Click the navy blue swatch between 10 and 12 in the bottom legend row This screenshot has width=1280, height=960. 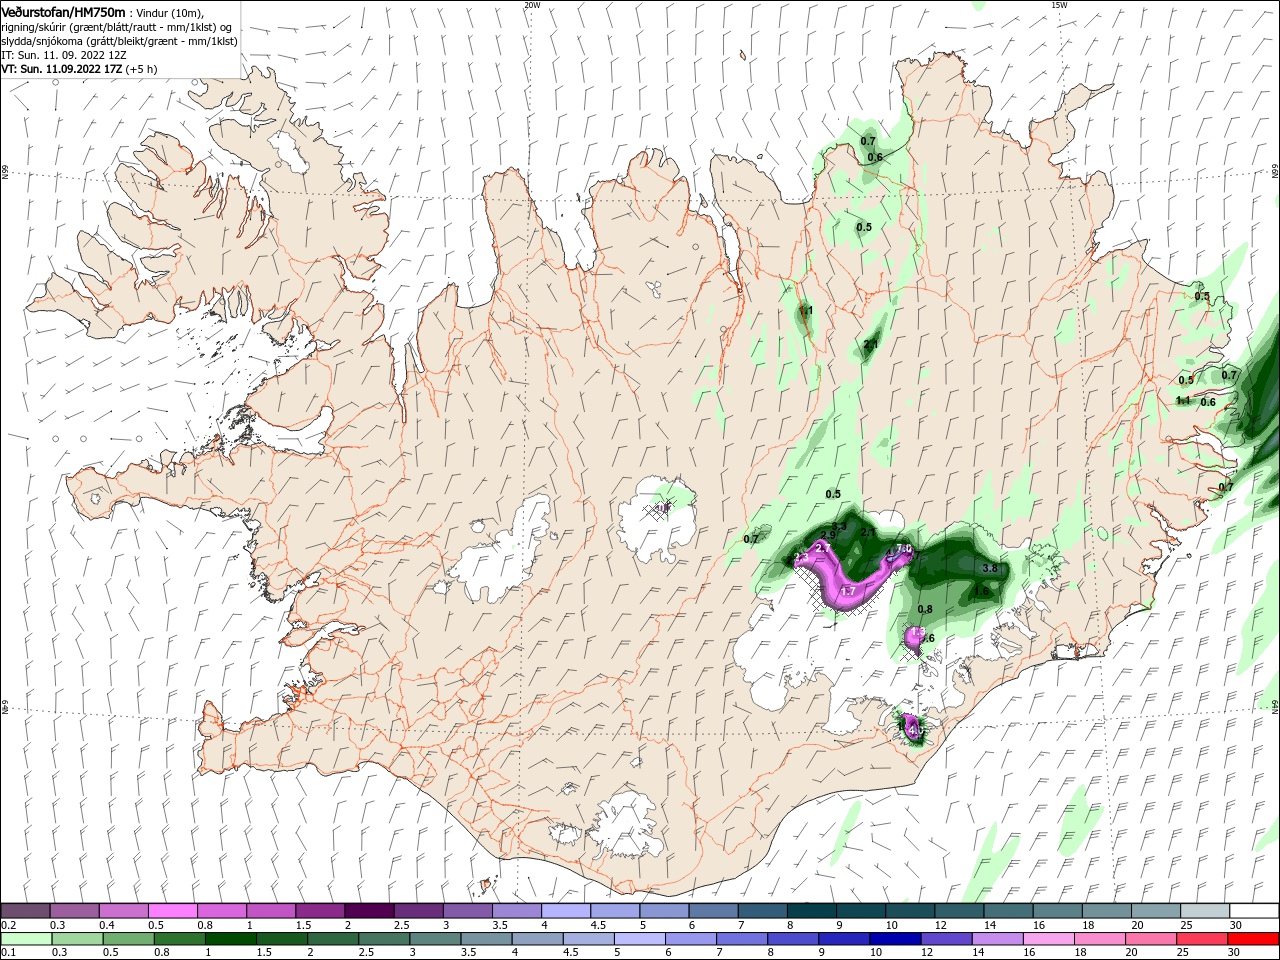click(894, 939)
